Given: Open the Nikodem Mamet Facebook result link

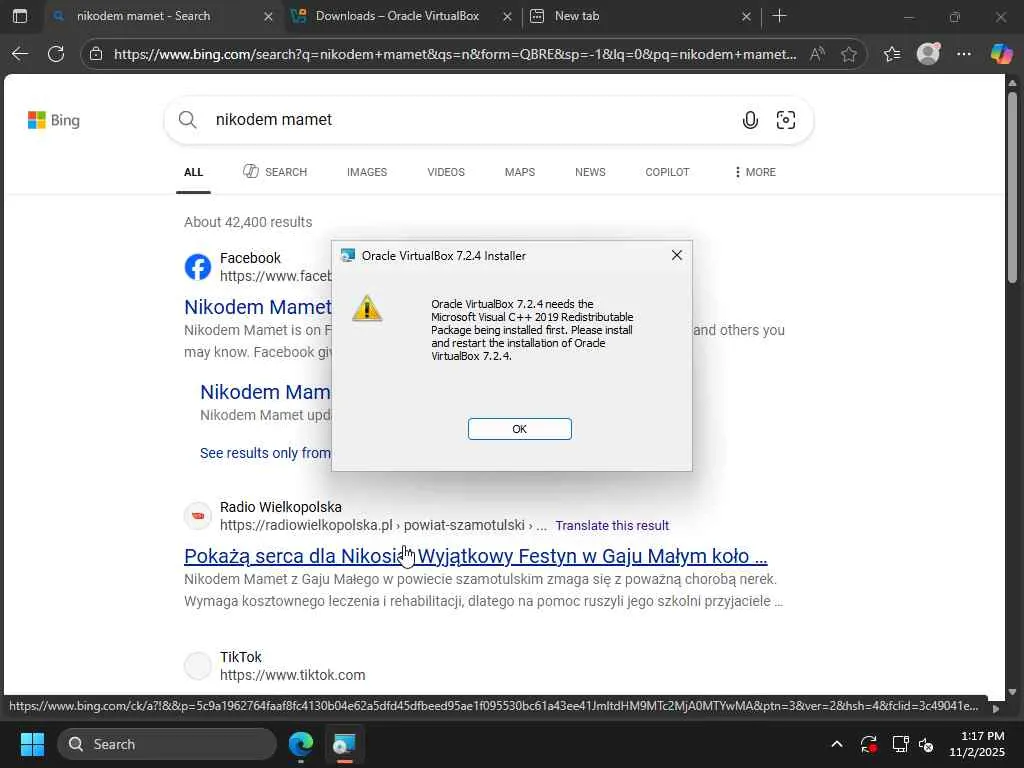Looking at the screenshot, I should tap(258, 307).
